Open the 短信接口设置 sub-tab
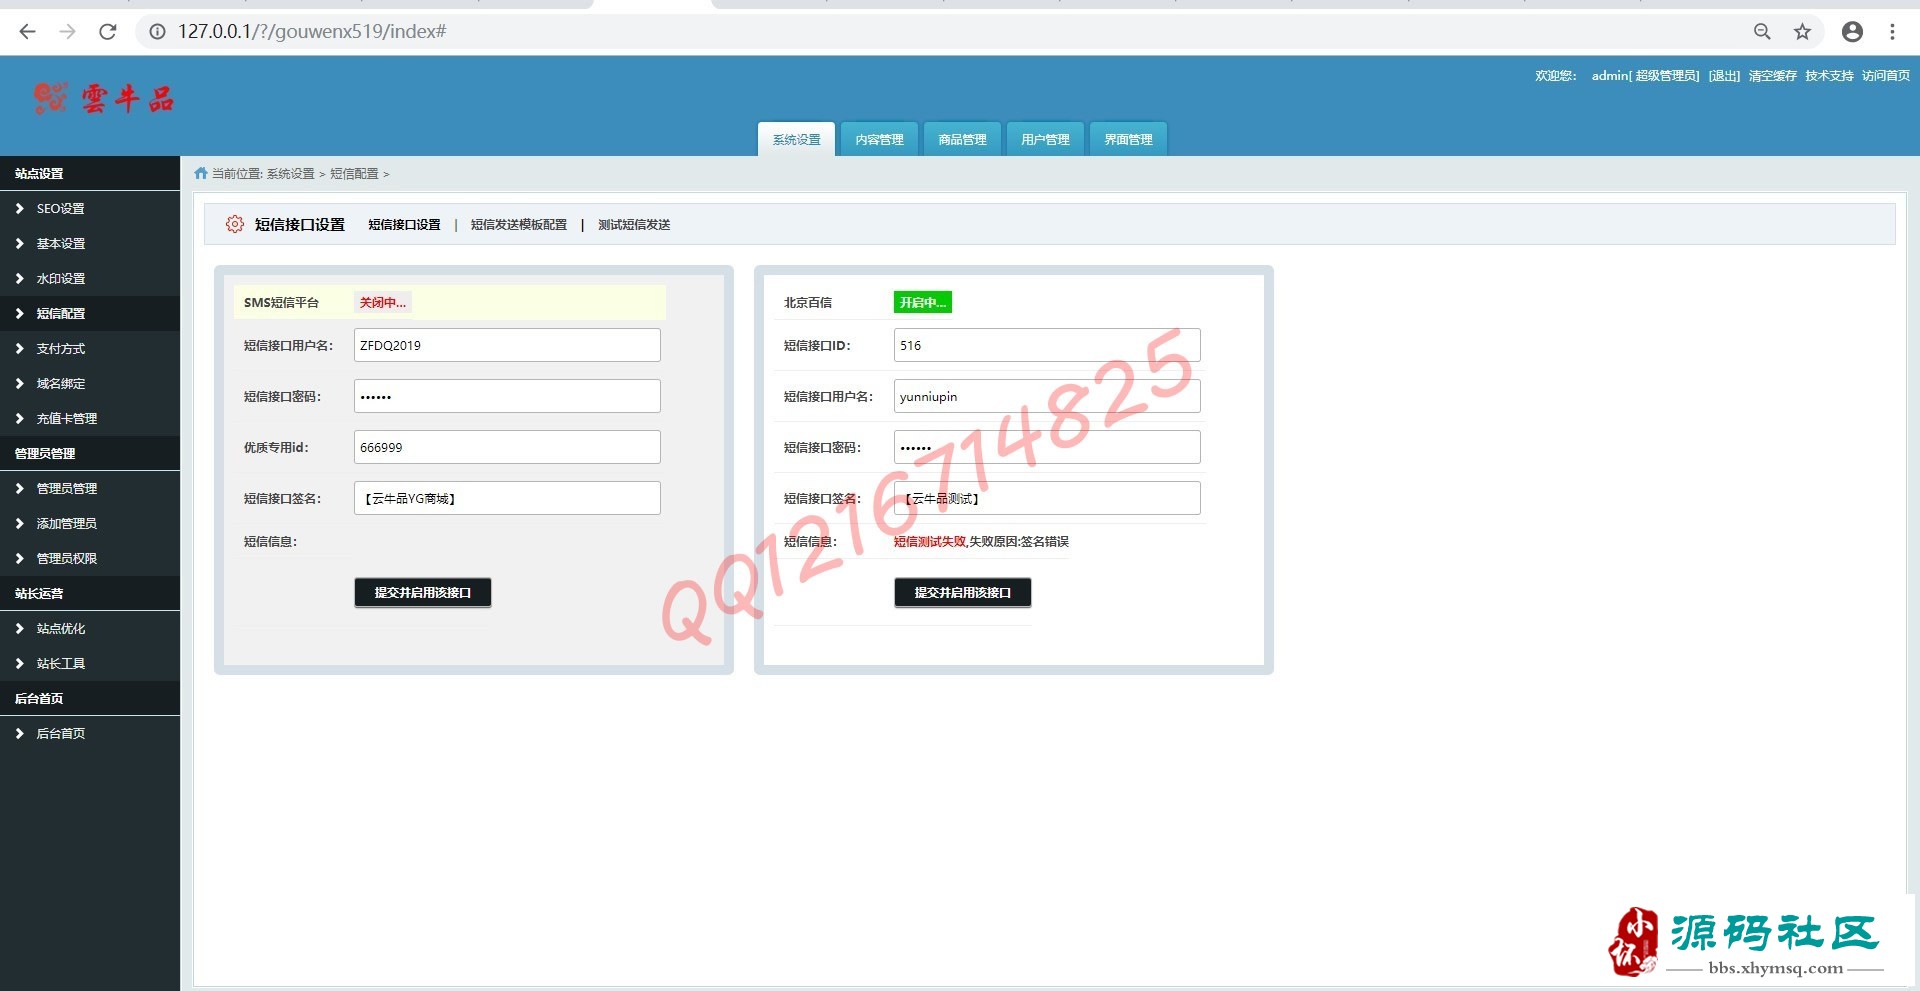Screen dimensions: 1920x991 pyautogui.click(x=404, y=225)
